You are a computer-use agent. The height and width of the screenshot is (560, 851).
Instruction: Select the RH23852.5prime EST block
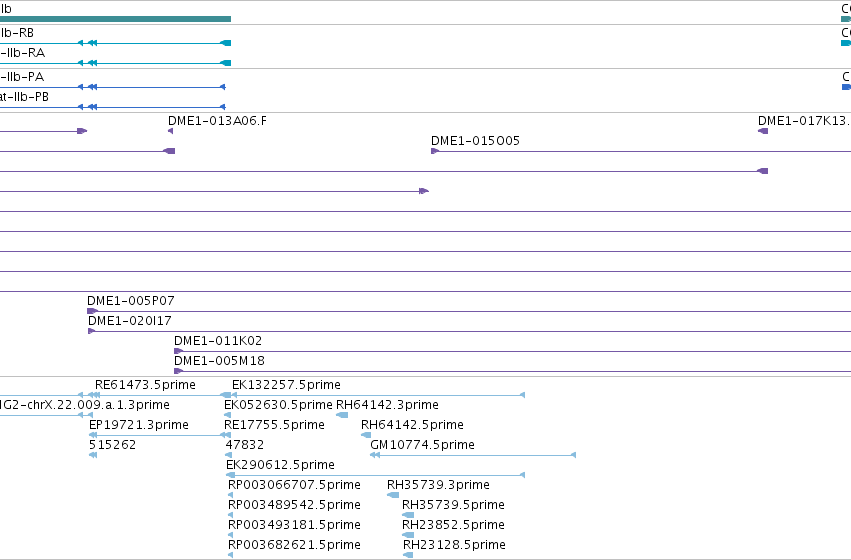pyautogui.click(x=408, y=535)
